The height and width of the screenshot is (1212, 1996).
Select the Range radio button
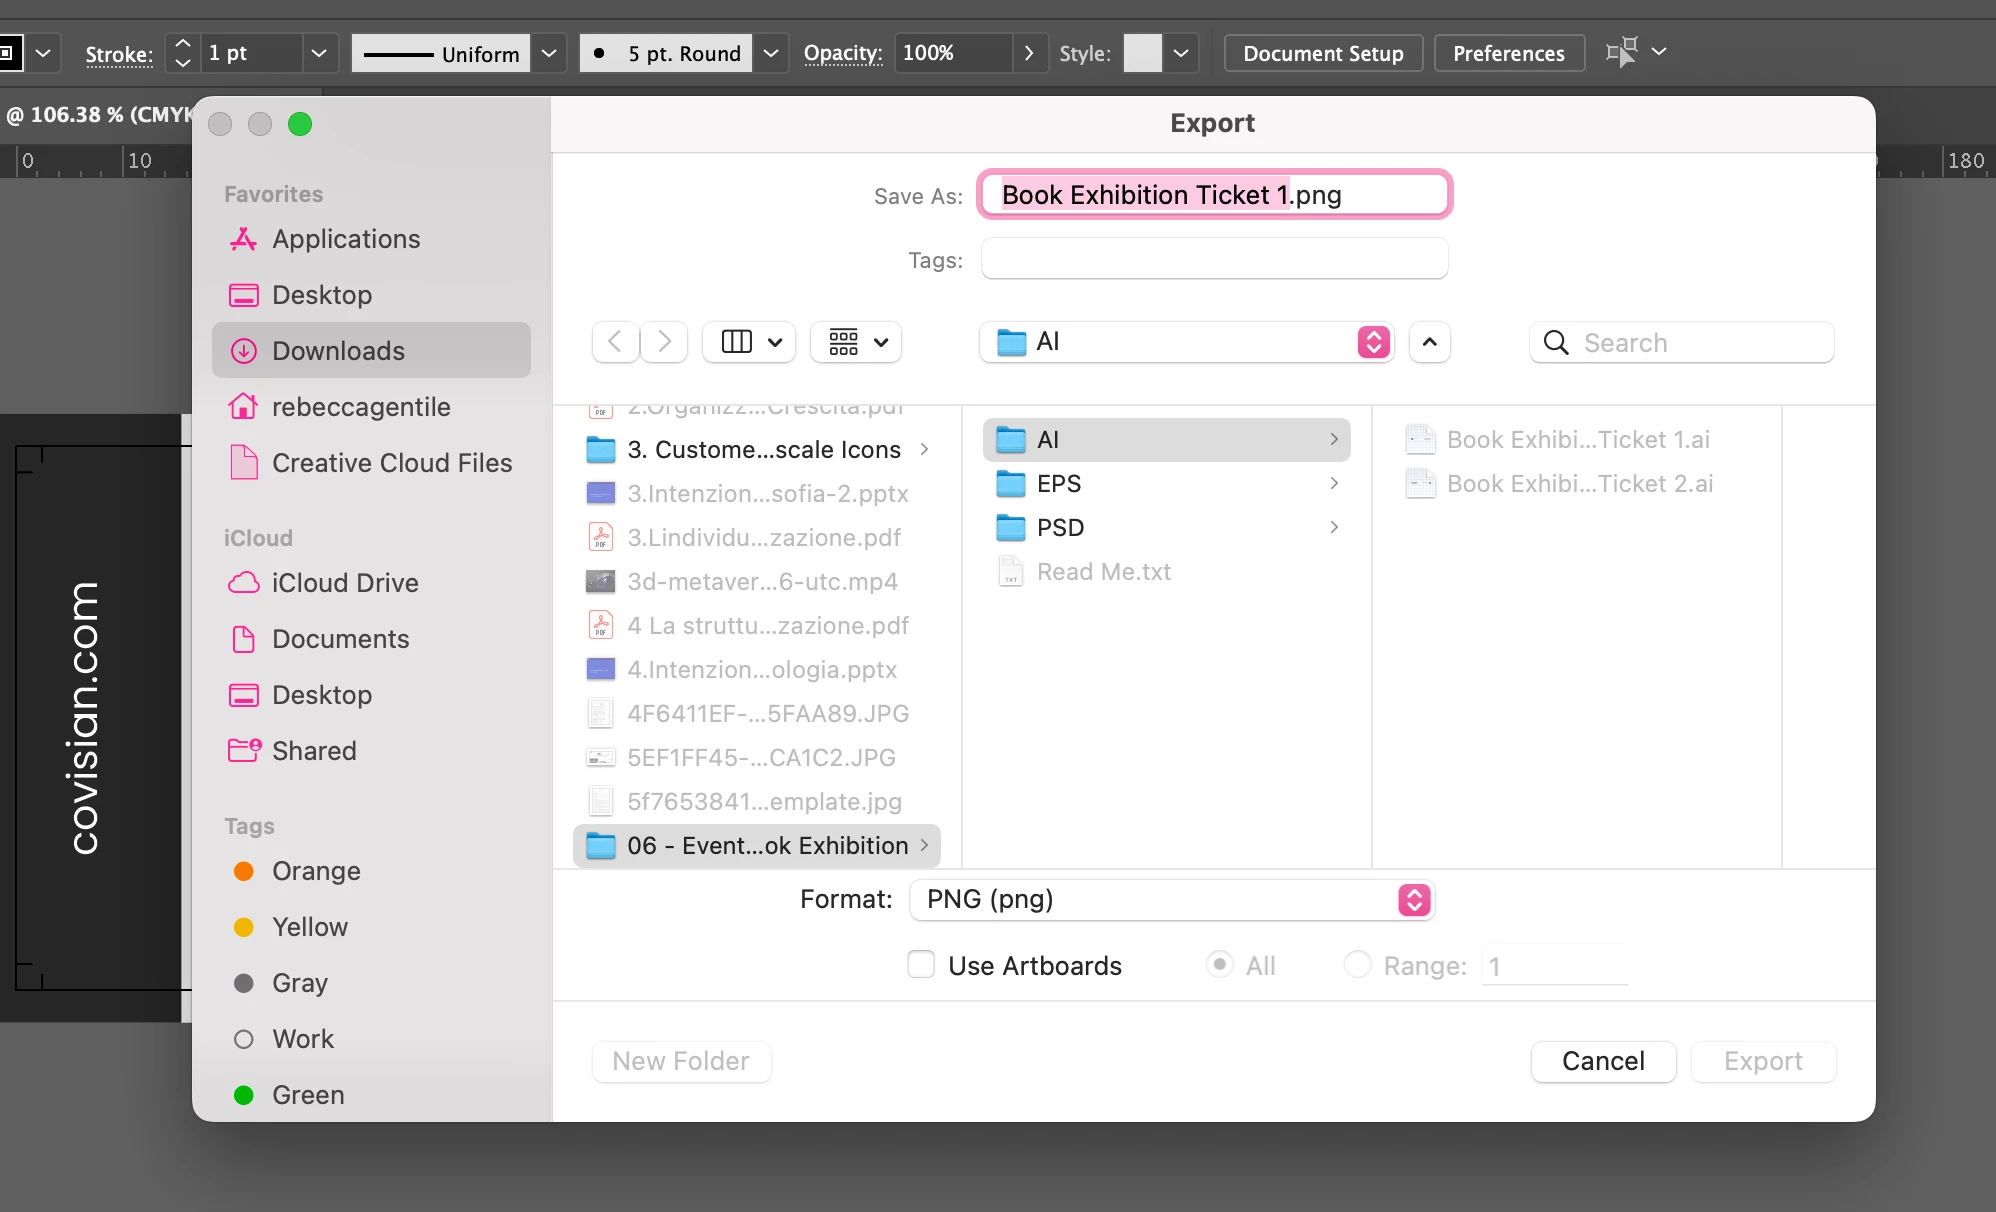[1357, 965]
